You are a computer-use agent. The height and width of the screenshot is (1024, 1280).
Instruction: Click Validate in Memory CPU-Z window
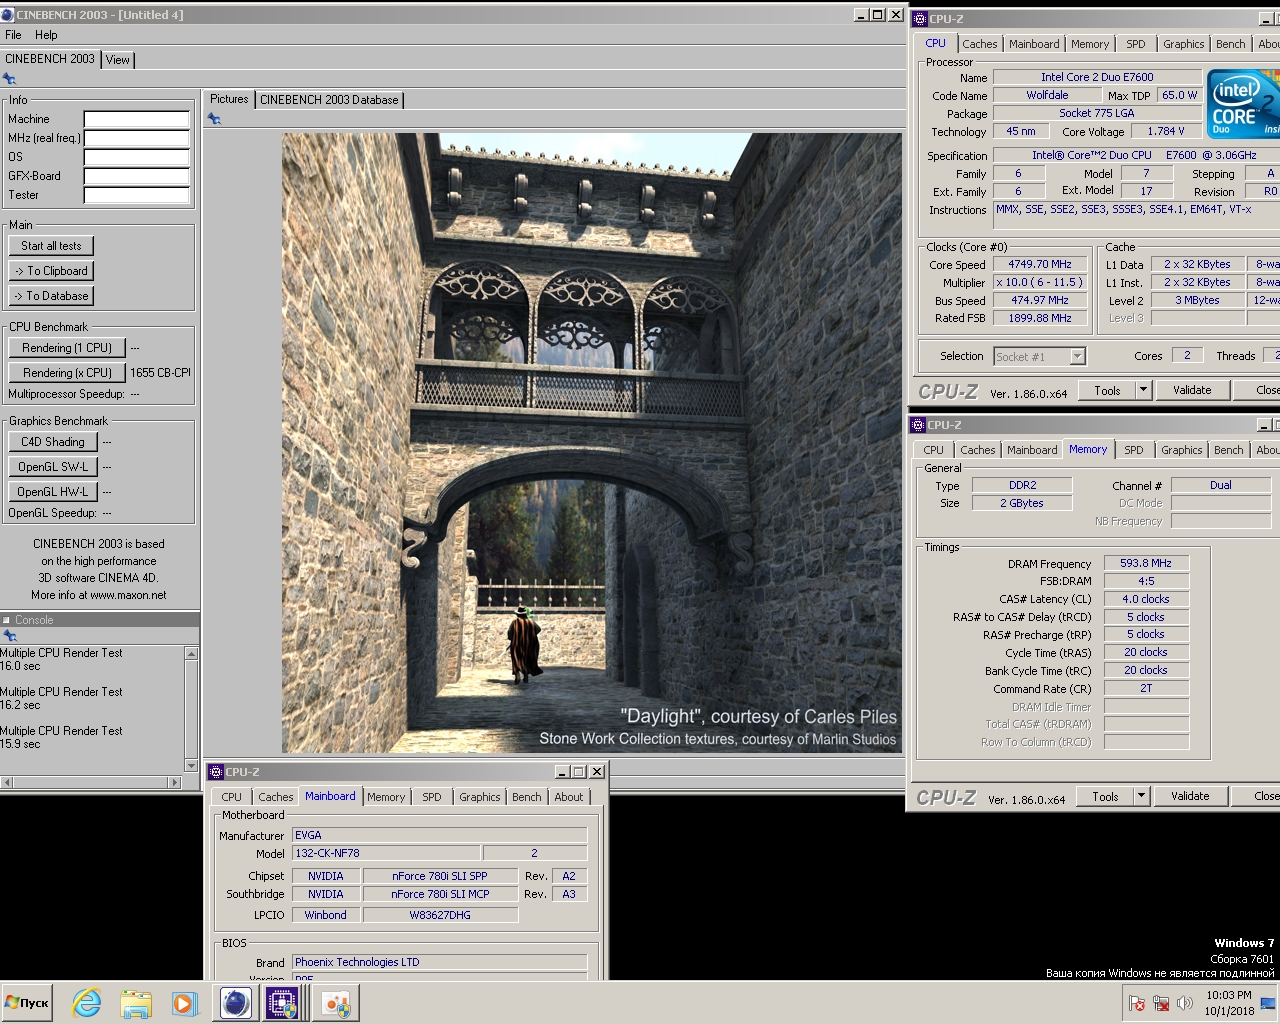(x=1190, y=796)
